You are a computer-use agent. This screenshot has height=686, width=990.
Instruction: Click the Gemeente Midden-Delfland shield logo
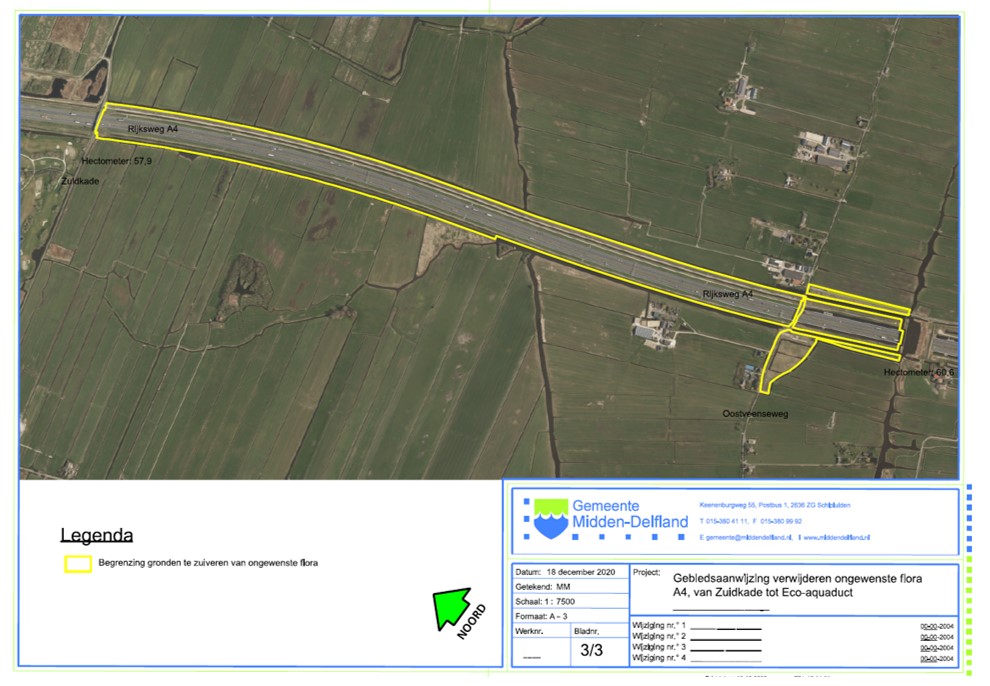click(x=544, y=517)
